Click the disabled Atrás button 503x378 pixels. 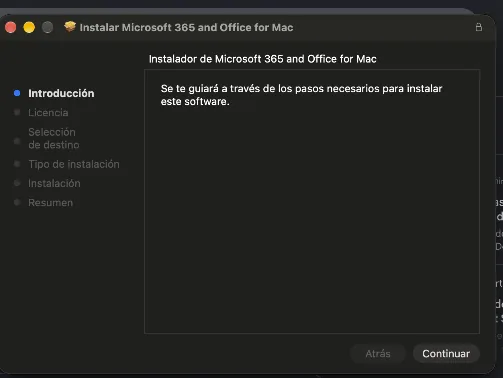pyautogui.click(x=378, y=353)
